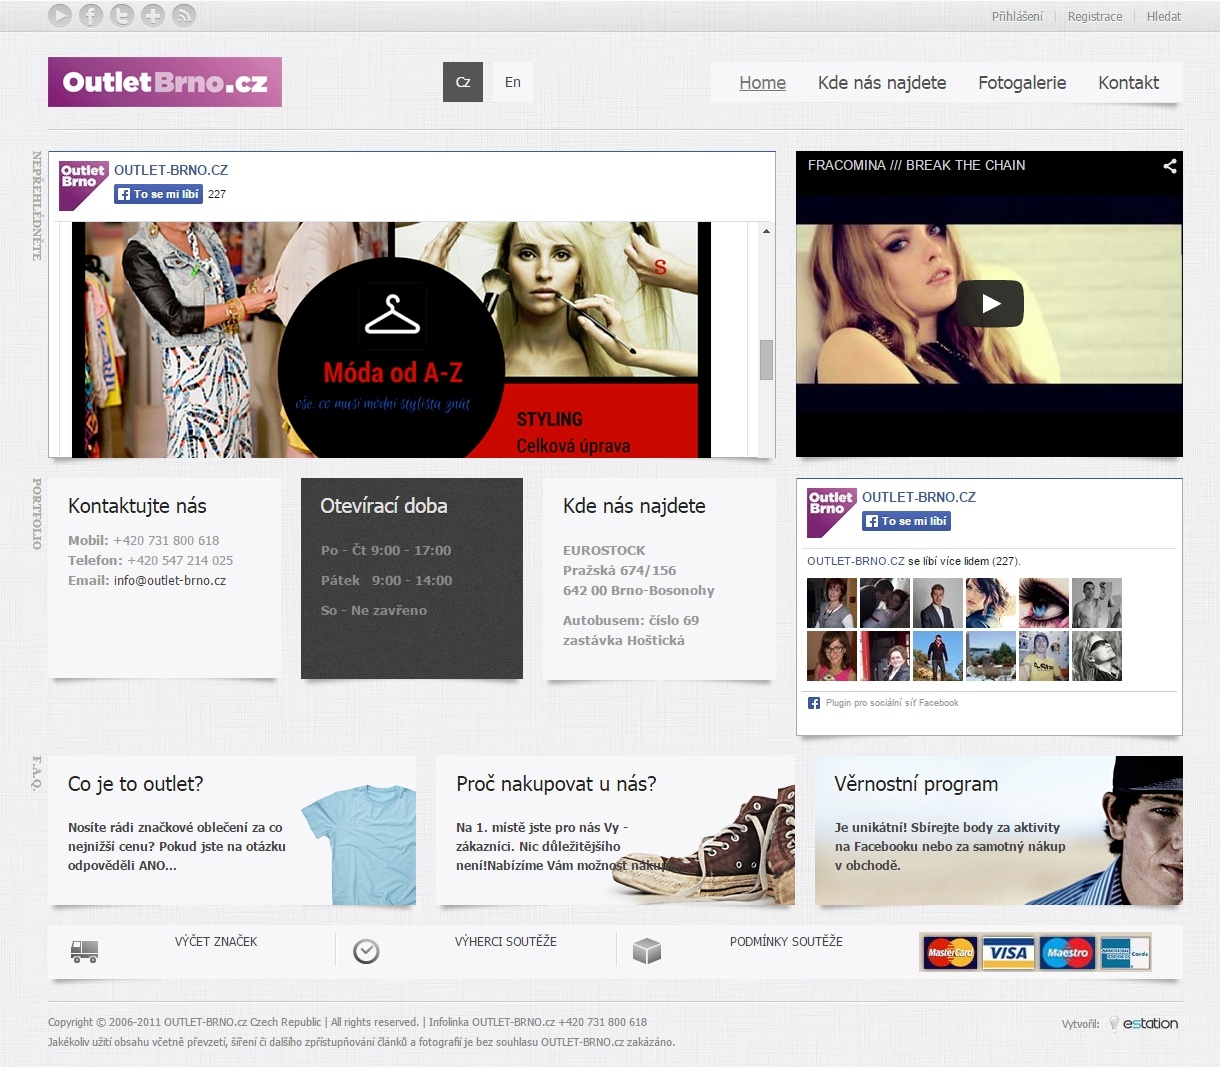Click the Facebook feed scrollbar thumb
Image resolution: width=1220 pixels, height=1067 pixels.
pos(766,360)
